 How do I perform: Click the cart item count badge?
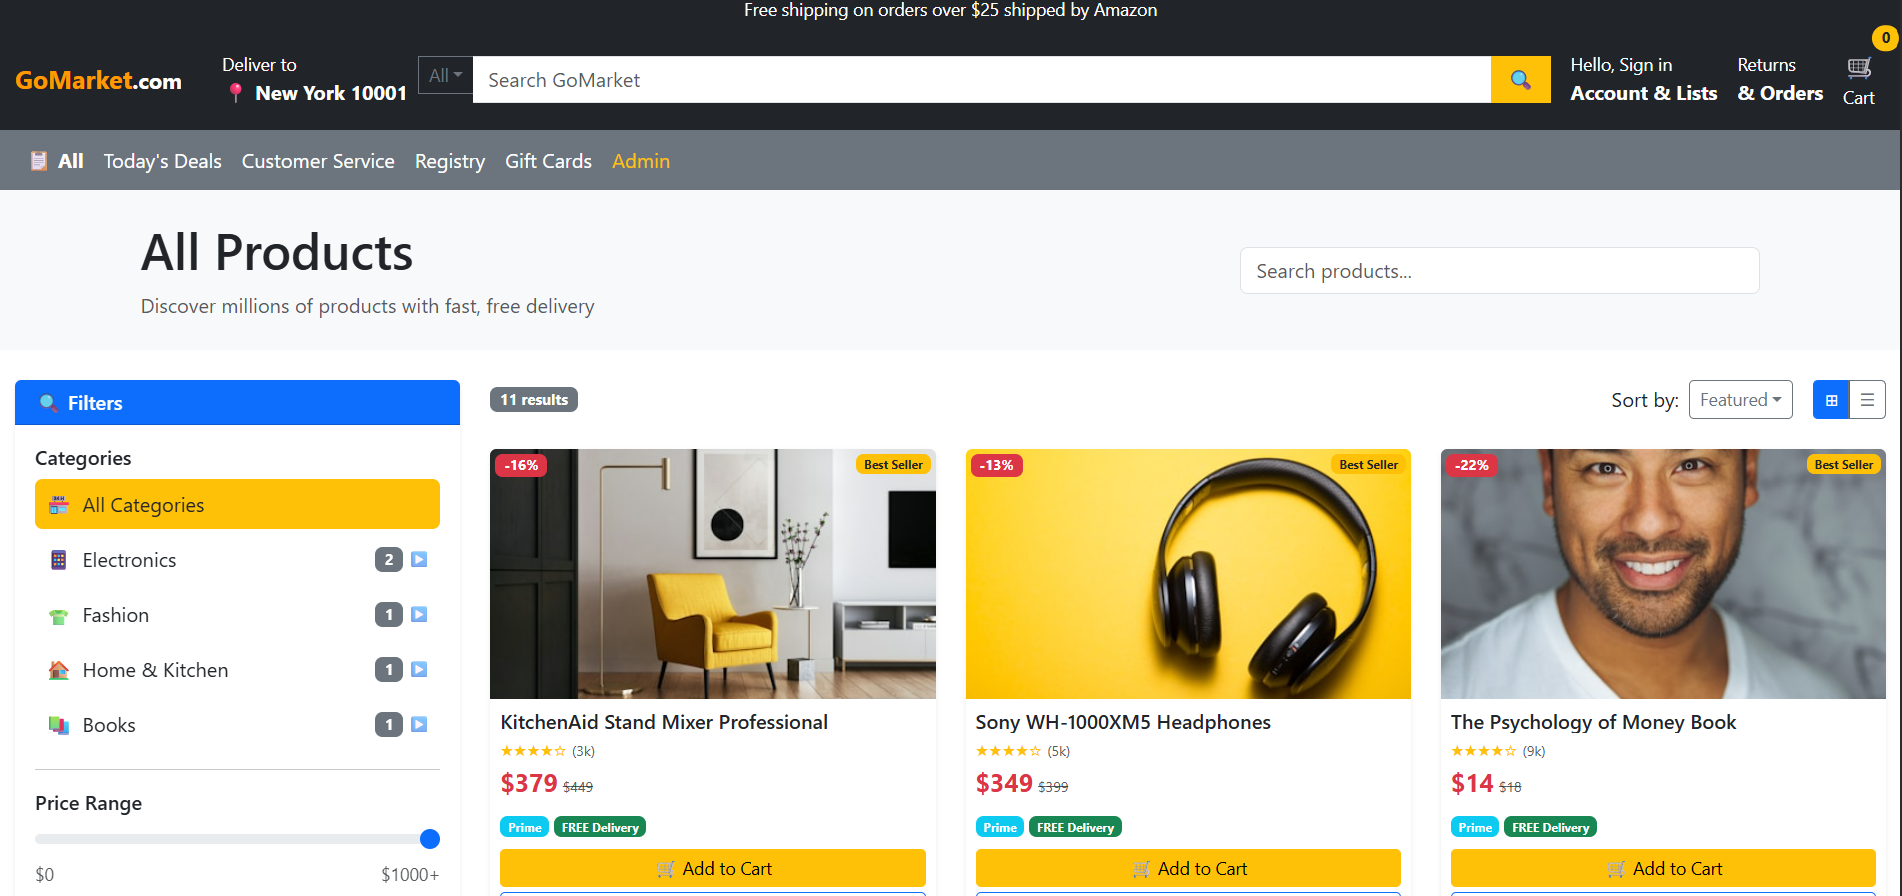[1885, 38]
